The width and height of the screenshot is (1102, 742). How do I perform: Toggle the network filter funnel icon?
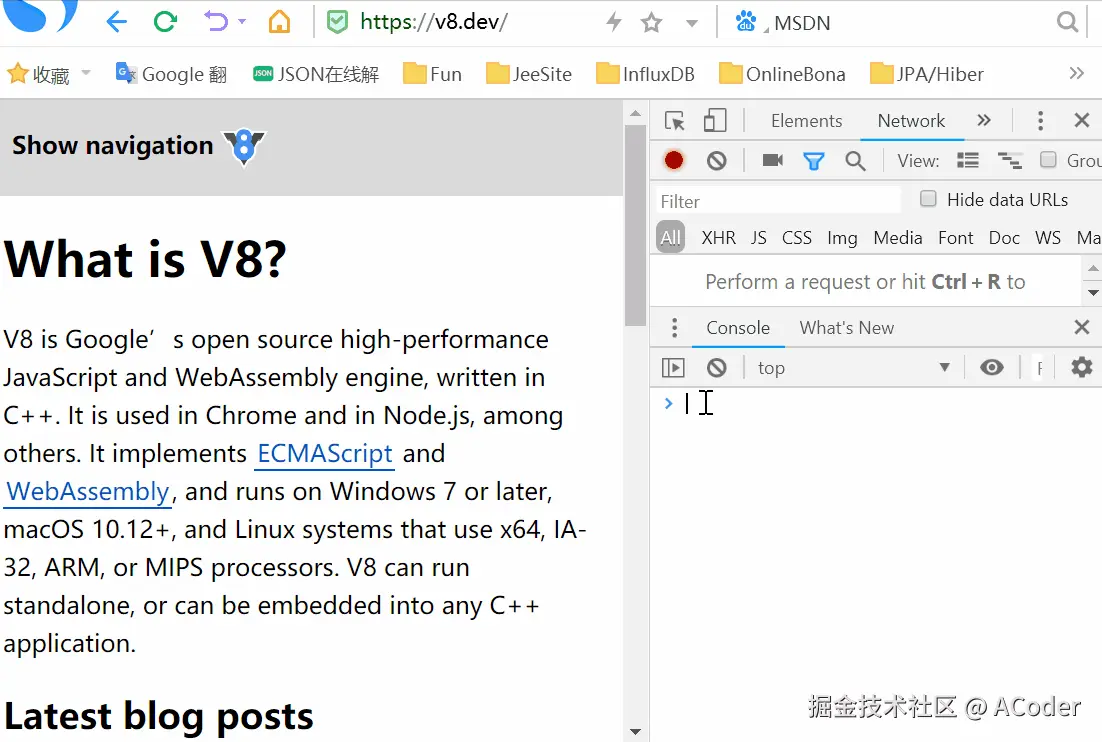click(x=814, y=162)
